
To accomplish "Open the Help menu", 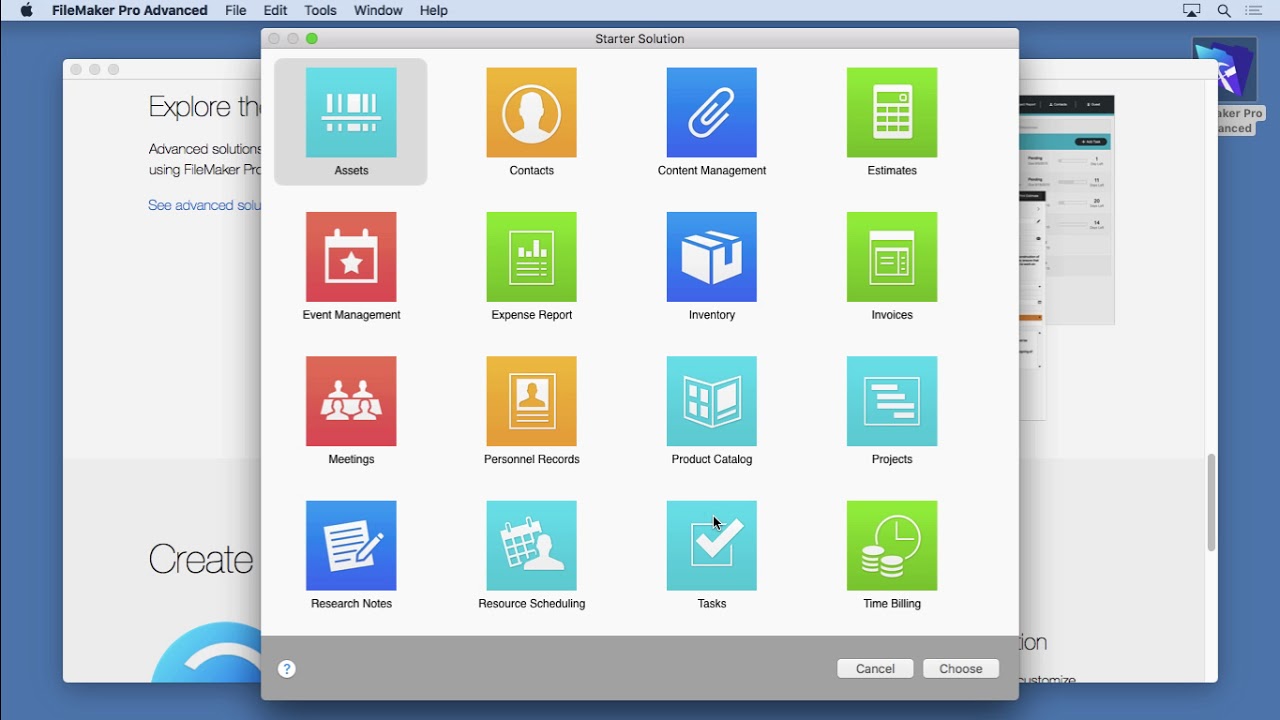I will tap(433, 10).
